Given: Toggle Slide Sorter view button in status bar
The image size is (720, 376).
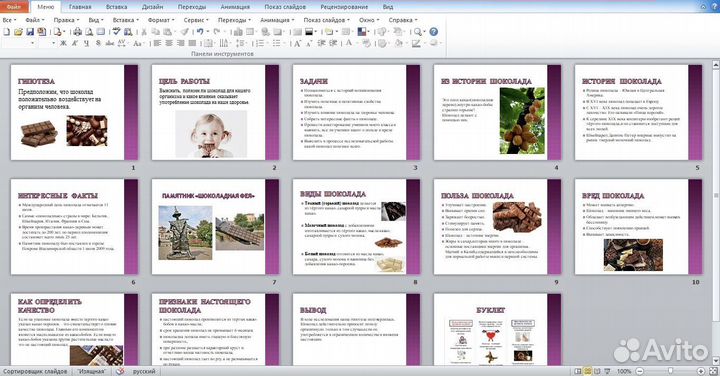Looking at the screenshot, I should pyautogui.click(x=587, y=371).
